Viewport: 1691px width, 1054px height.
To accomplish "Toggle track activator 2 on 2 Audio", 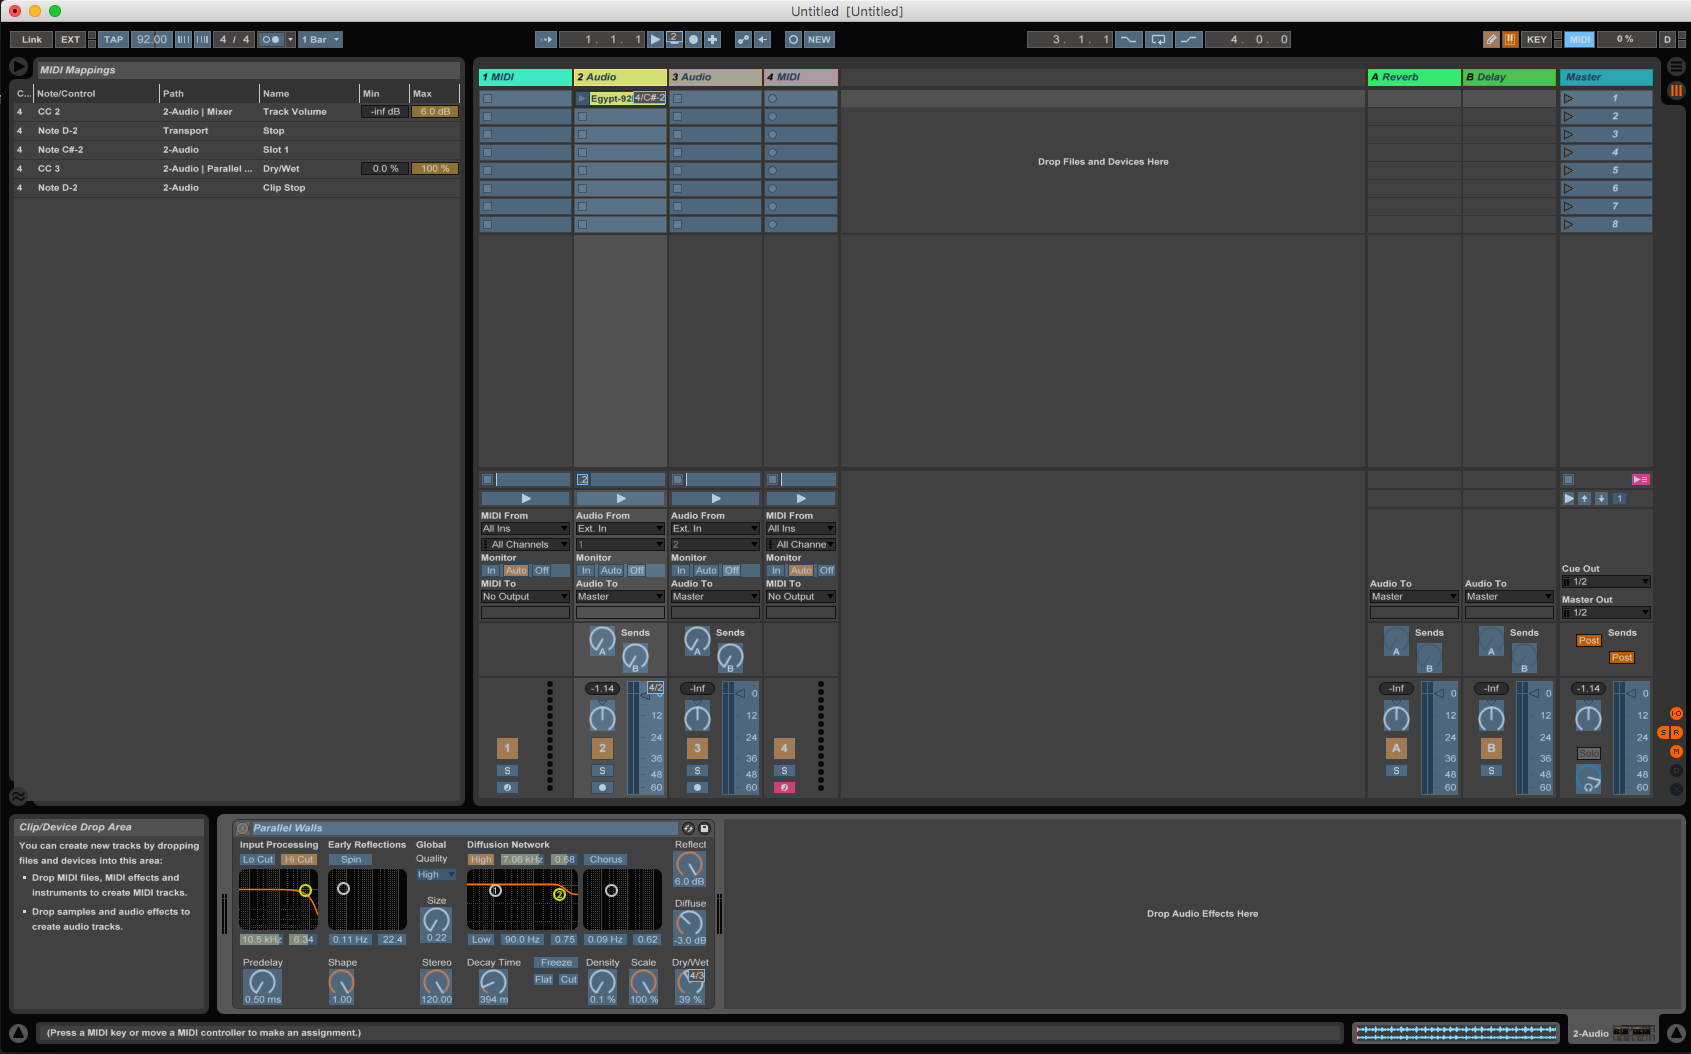I will [x=602, y=748].
